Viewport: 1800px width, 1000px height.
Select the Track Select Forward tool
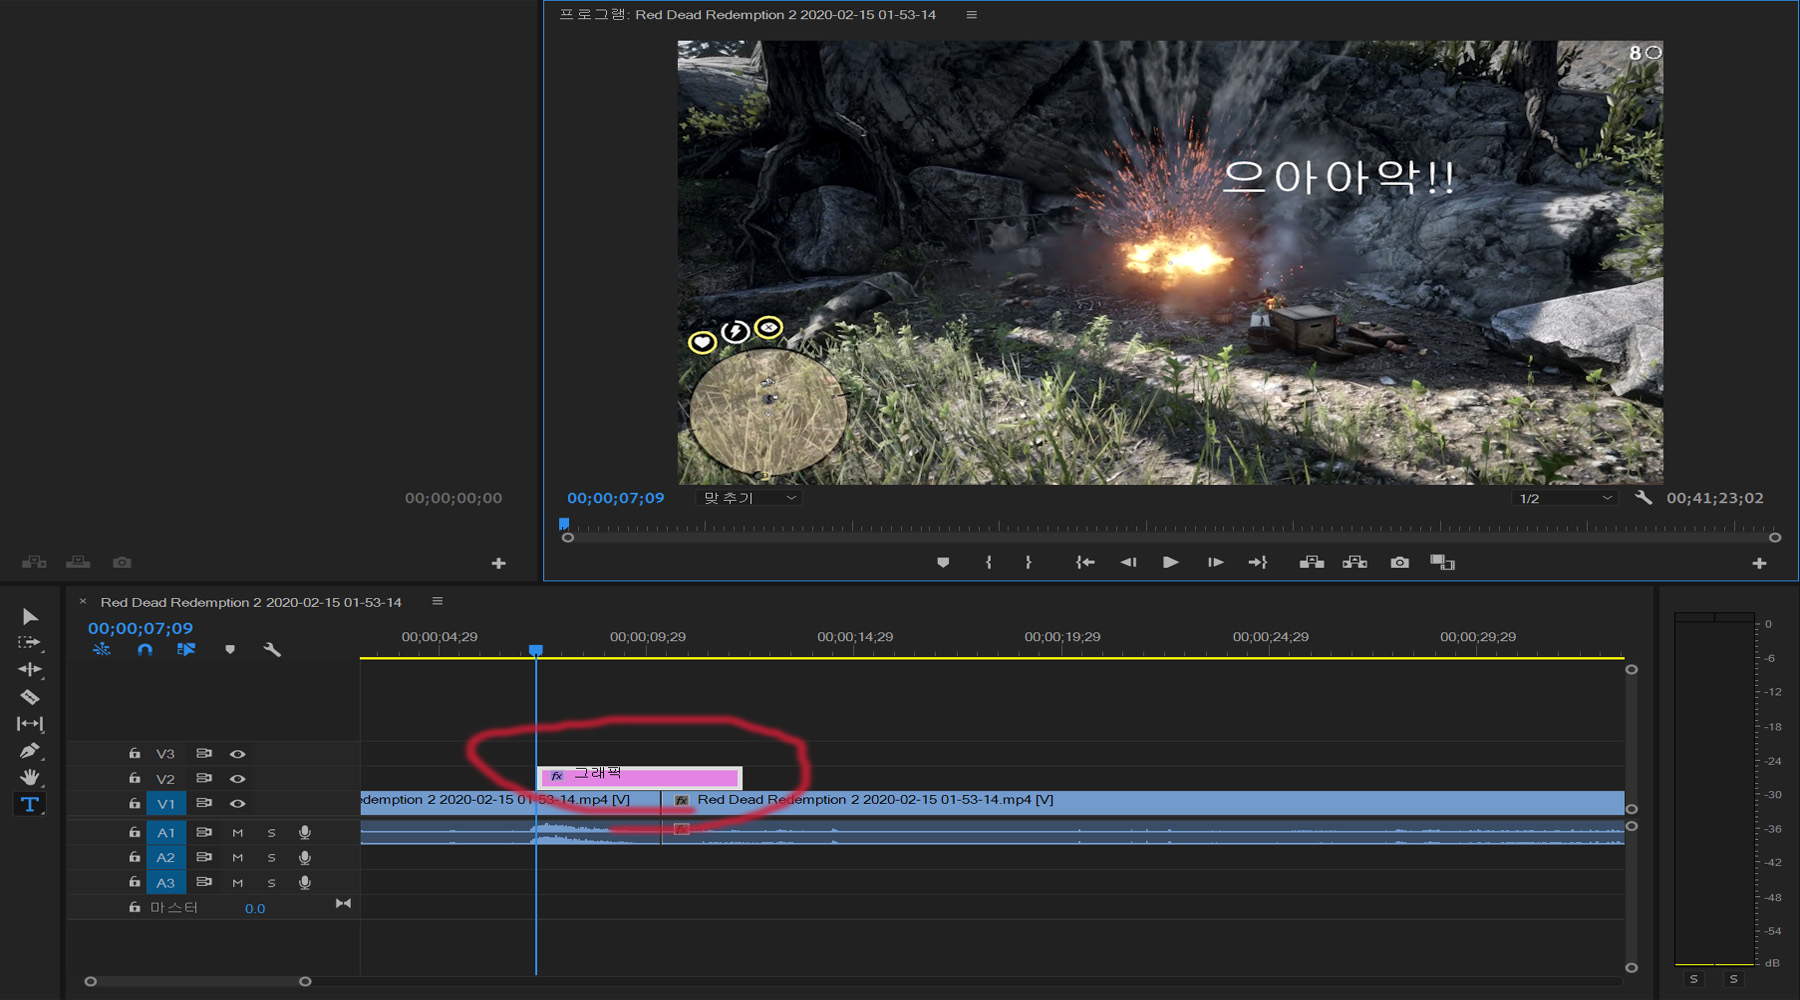[x=30, y=642]
